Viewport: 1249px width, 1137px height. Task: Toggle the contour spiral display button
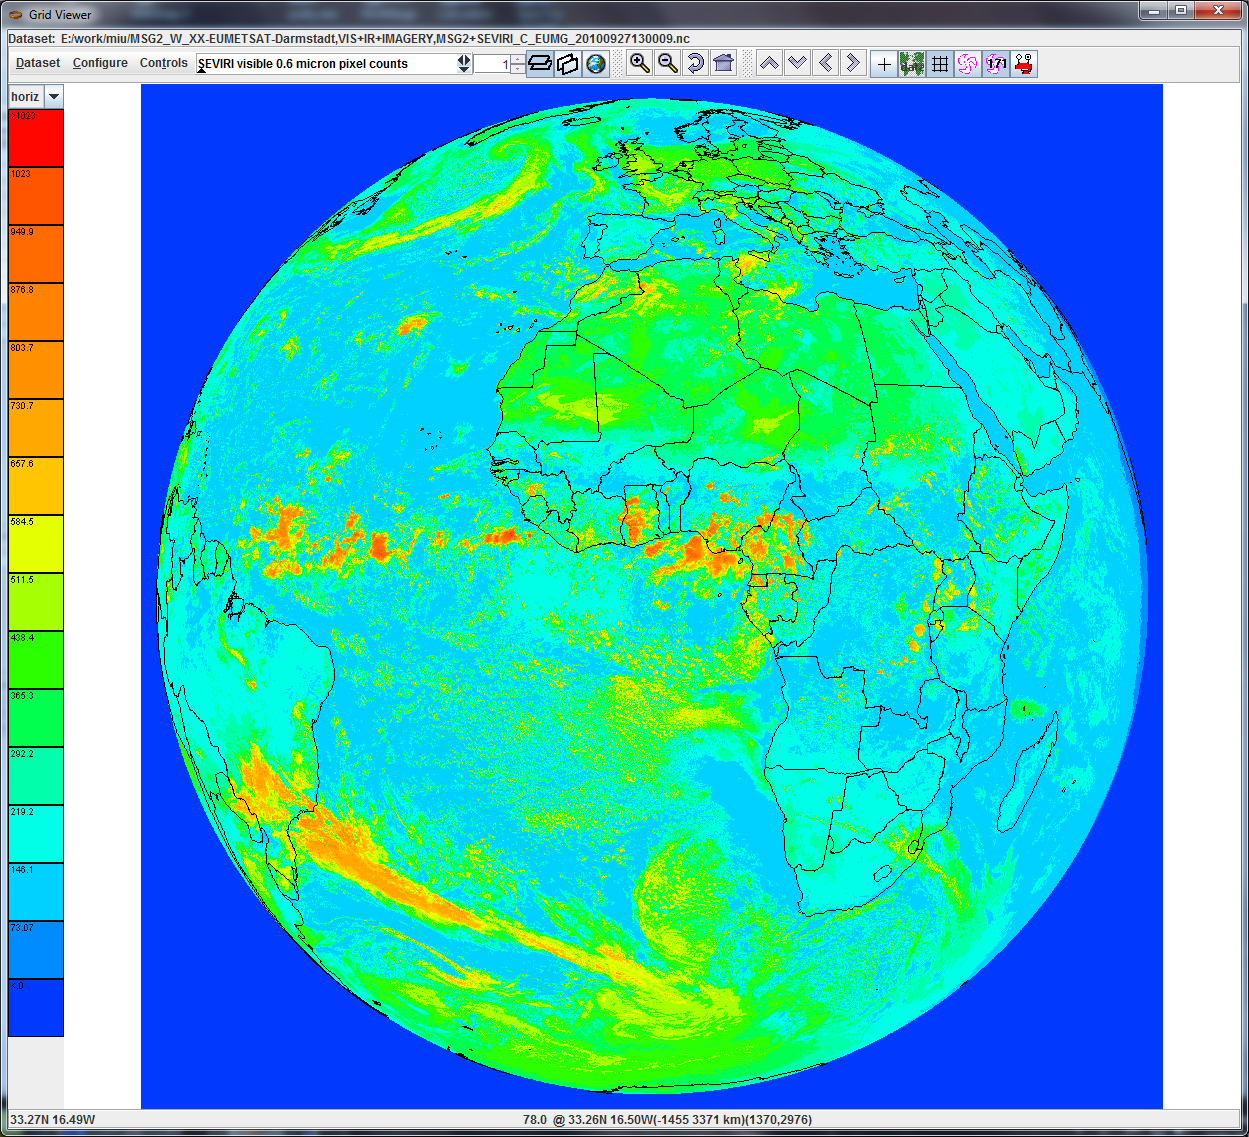click(x=967, y=64)
